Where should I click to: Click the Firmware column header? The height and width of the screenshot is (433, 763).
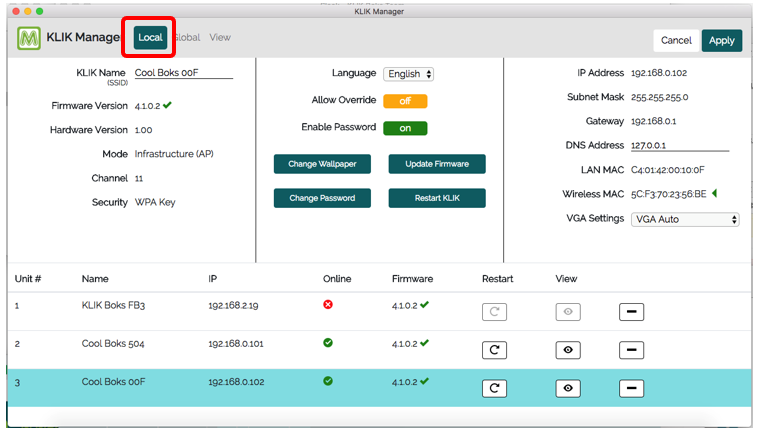coord(412,279)
